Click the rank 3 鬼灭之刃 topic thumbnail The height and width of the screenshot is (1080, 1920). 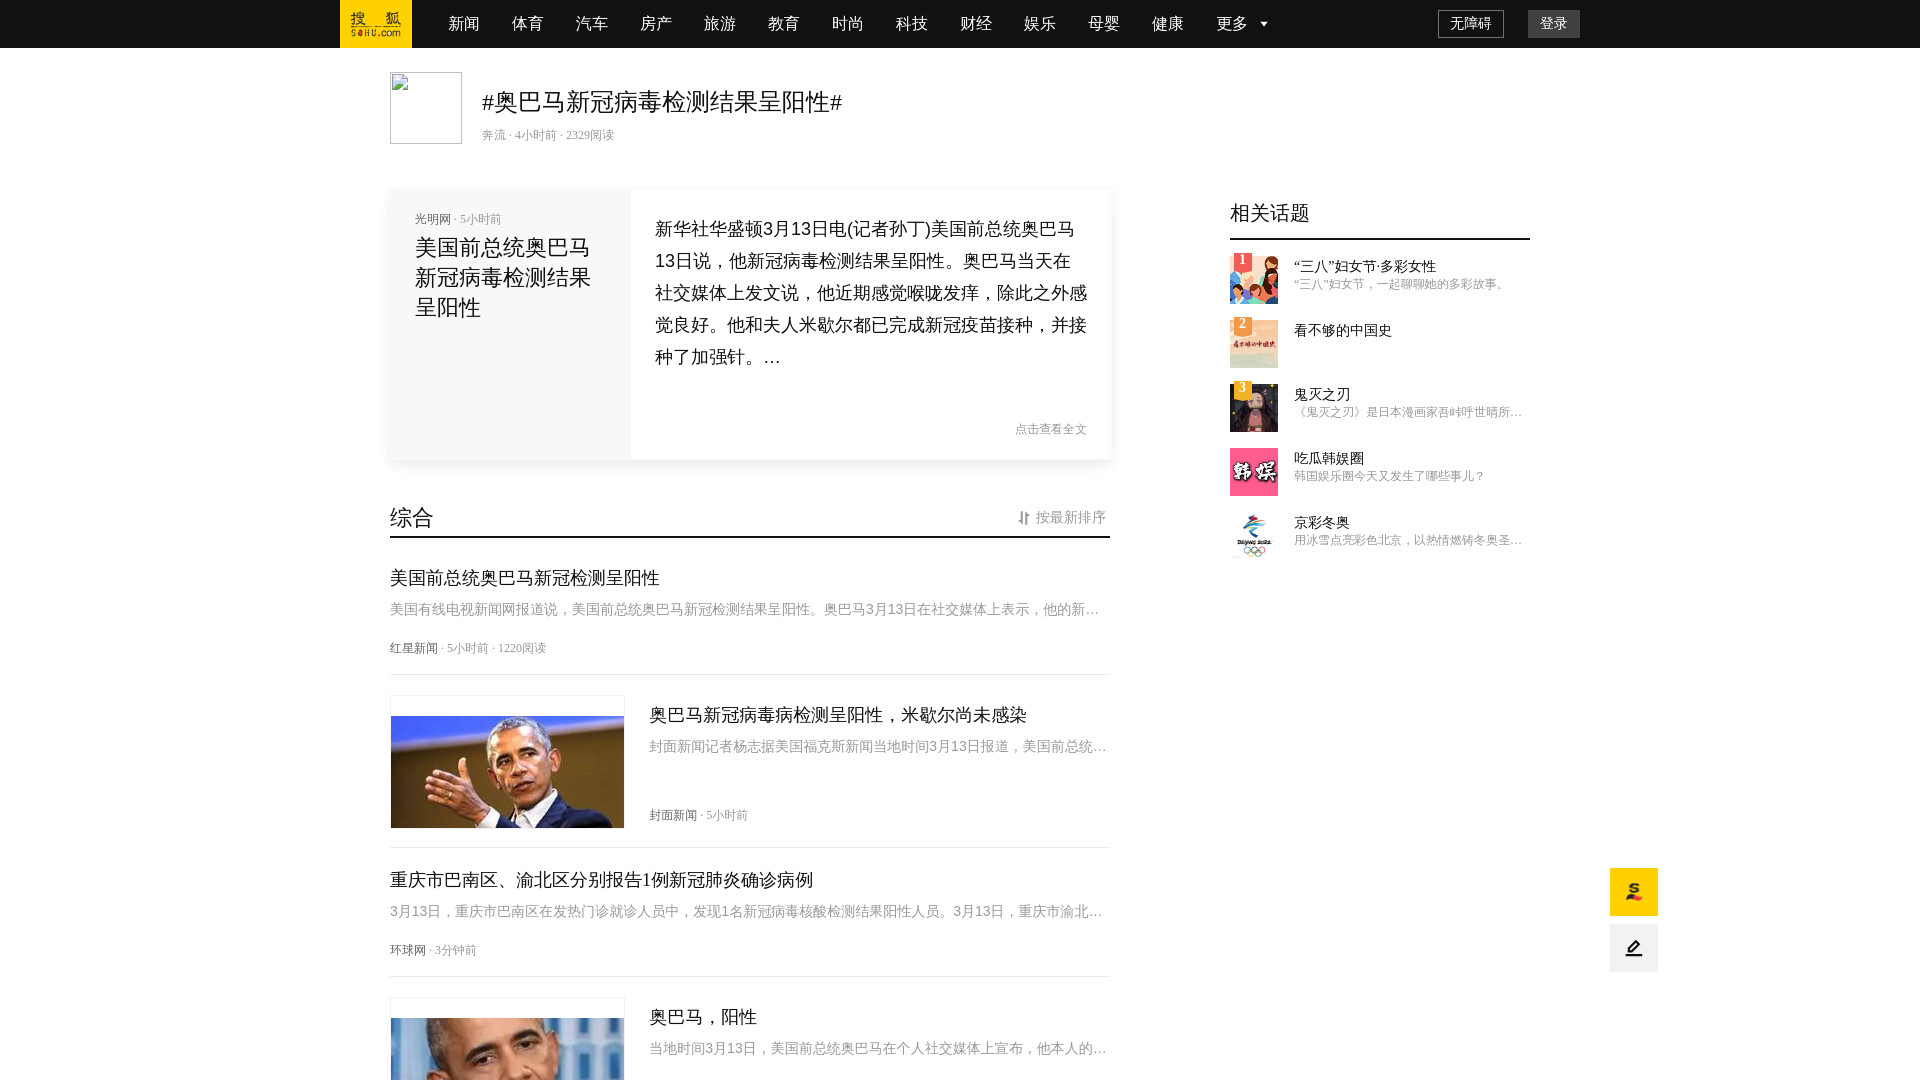tap(1254, 408)
